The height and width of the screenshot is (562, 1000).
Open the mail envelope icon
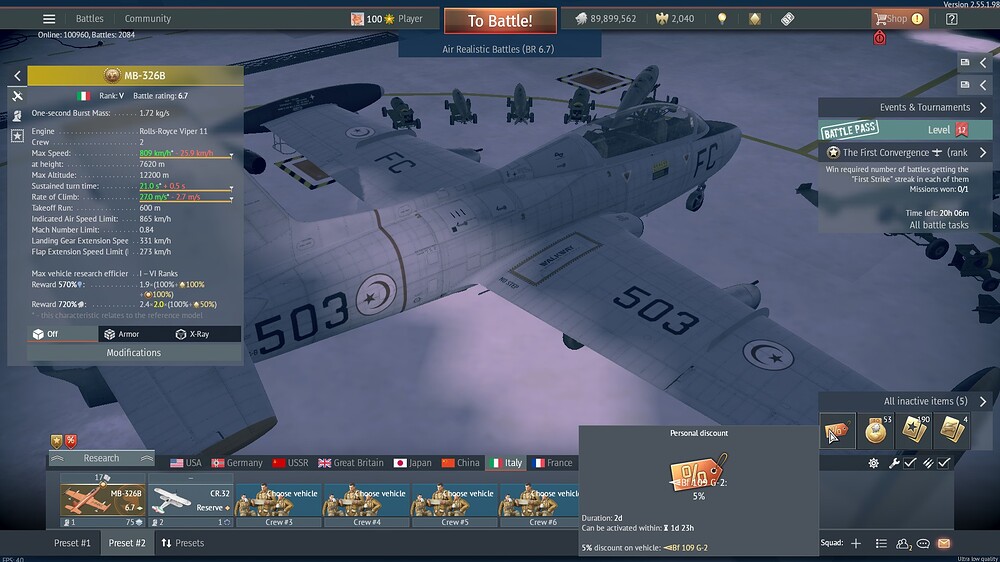click(944, 544)
